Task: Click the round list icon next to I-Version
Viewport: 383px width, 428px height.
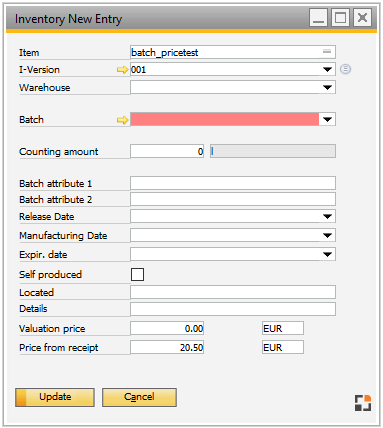Action: click(x=345, y=69)
